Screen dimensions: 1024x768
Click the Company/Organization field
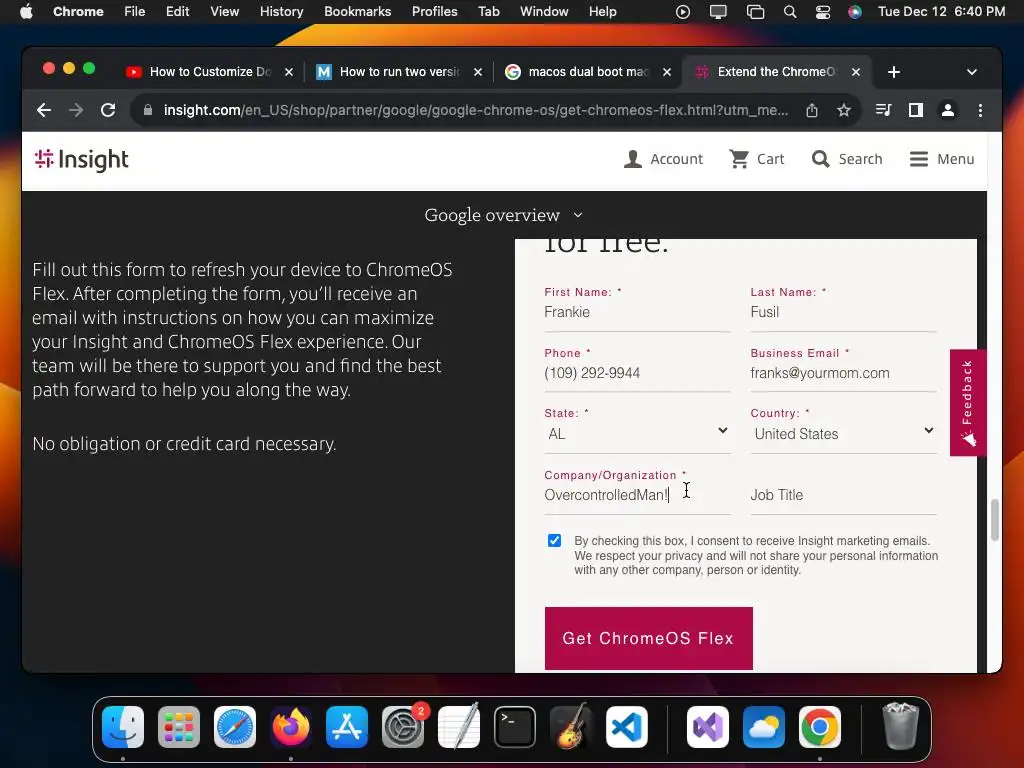[x=637, y=495]
